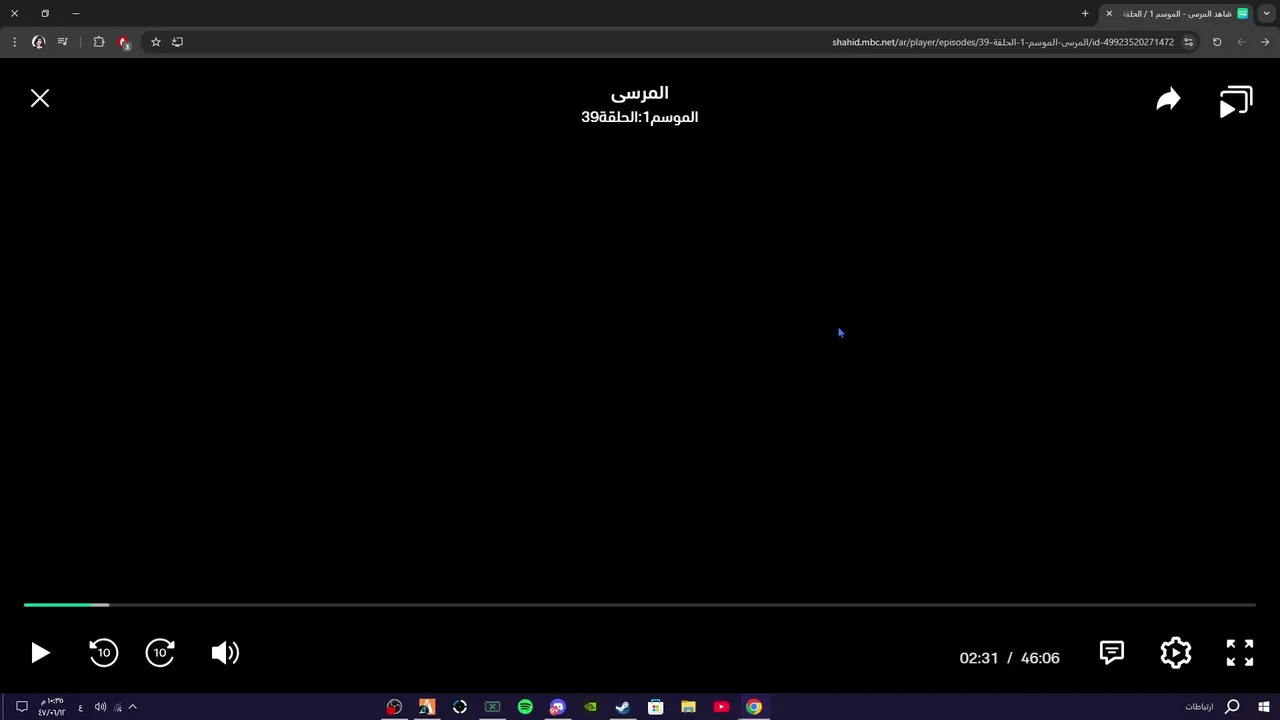Go back in browser history
The height and width of the screenshot is (720, 1280).
click(1265, 42)
